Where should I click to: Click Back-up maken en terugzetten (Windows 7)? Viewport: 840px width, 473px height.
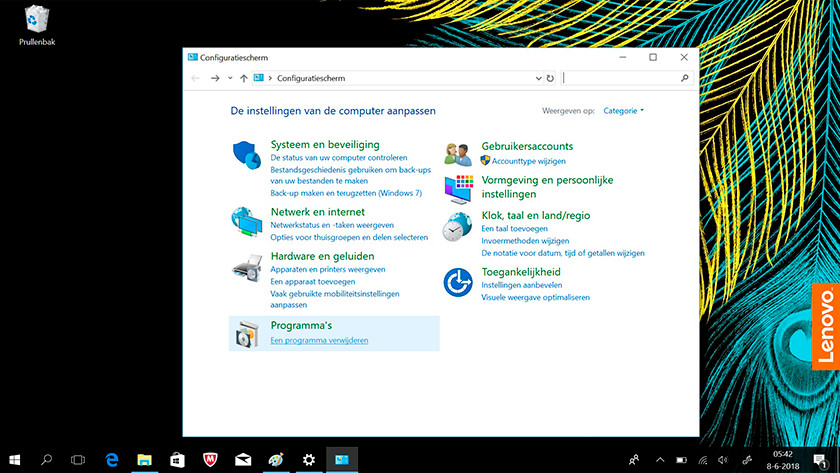[x=346, y=193]
